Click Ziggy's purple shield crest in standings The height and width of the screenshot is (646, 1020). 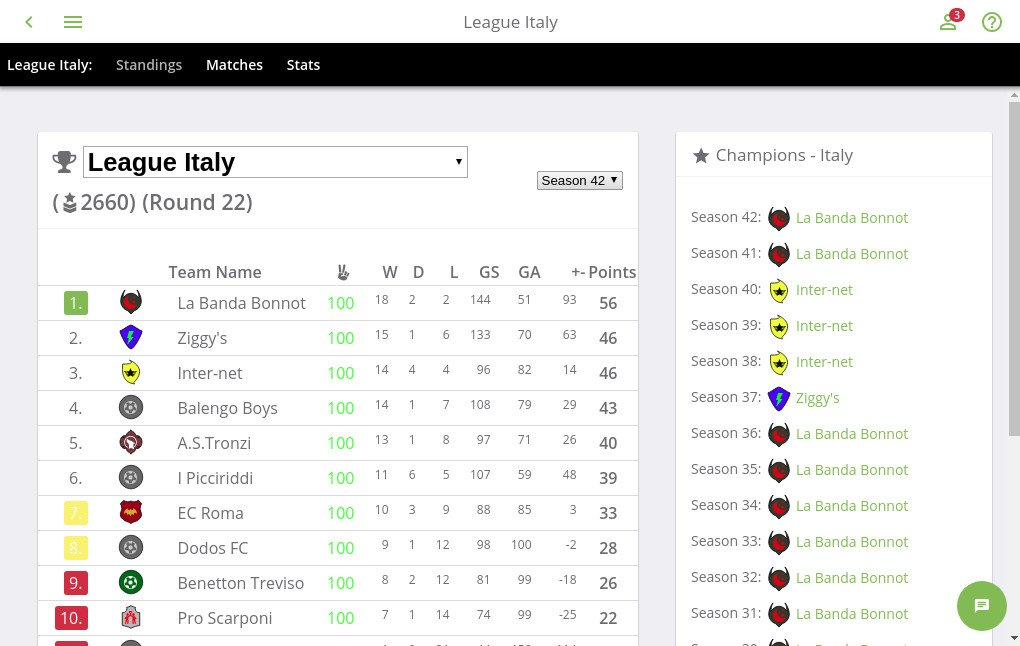131,338
